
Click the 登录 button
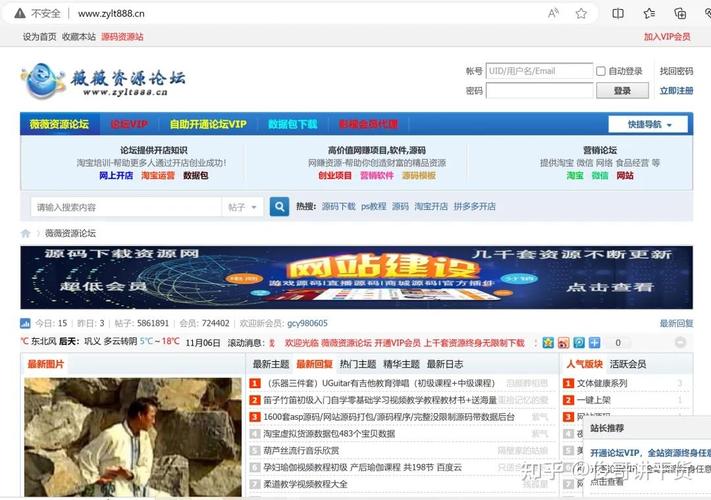pos(622,91)
